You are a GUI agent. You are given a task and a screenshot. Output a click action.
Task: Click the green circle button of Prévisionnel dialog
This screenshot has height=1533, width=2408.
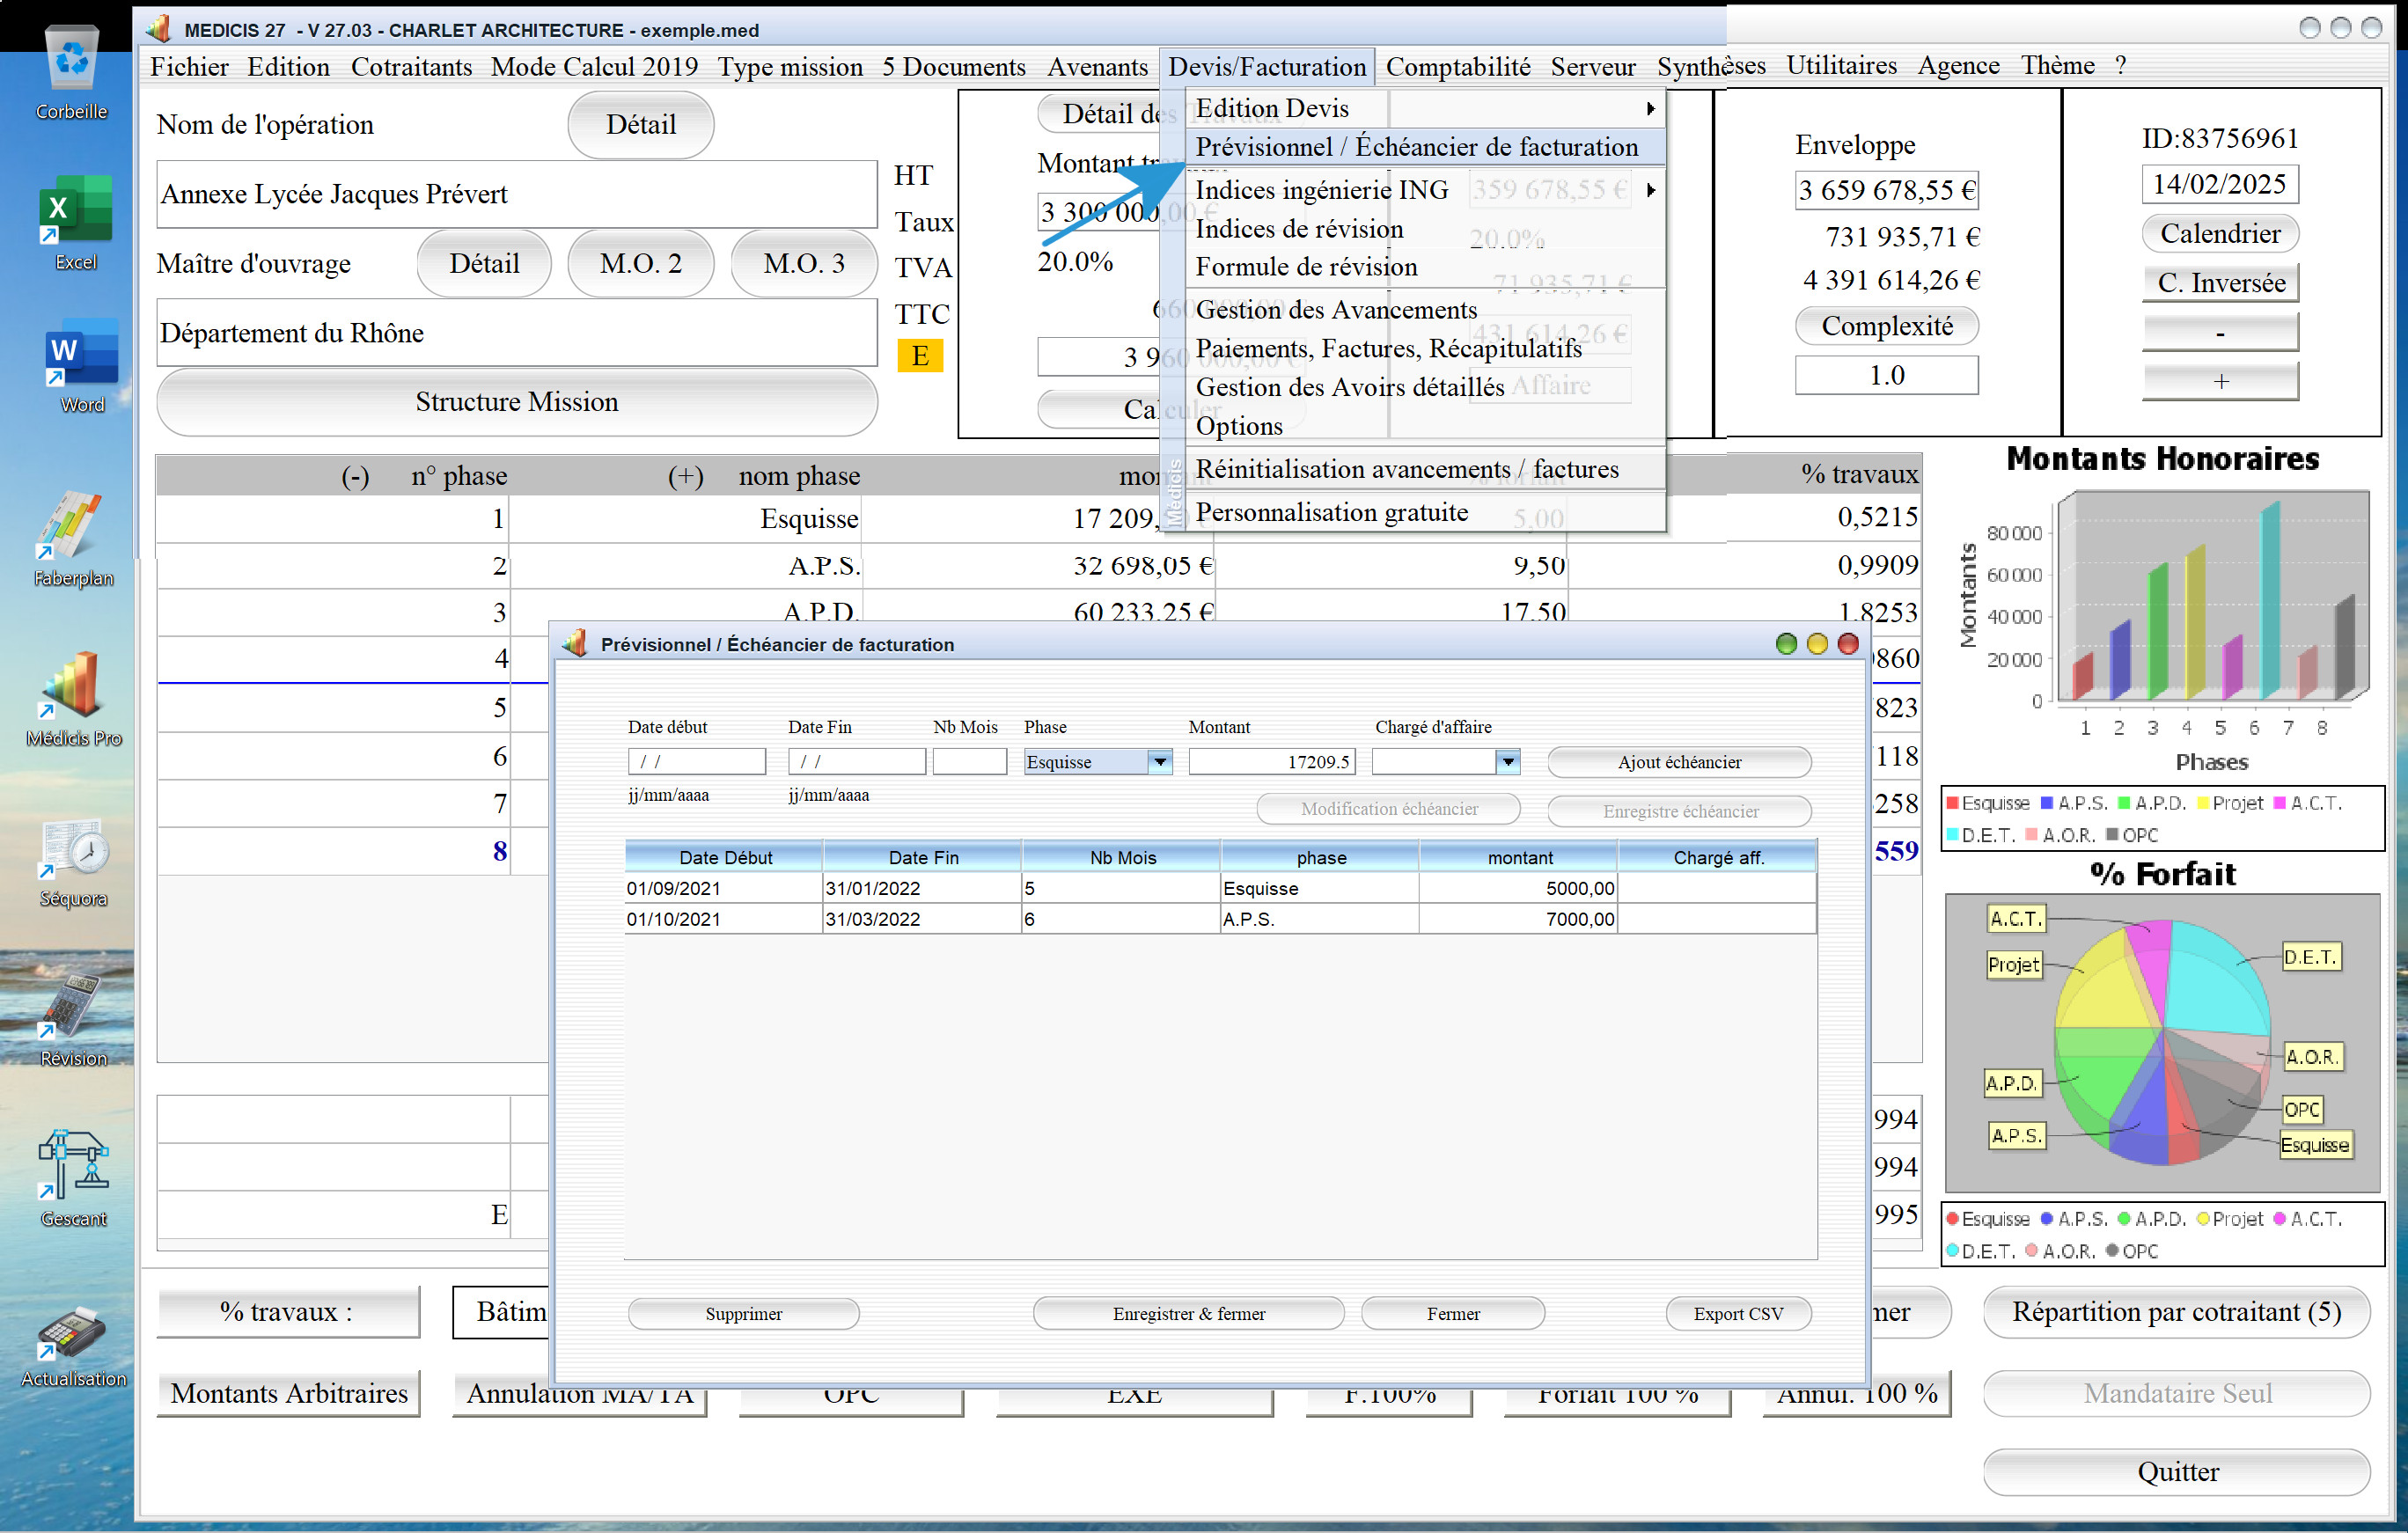(x=1786, y=644)
